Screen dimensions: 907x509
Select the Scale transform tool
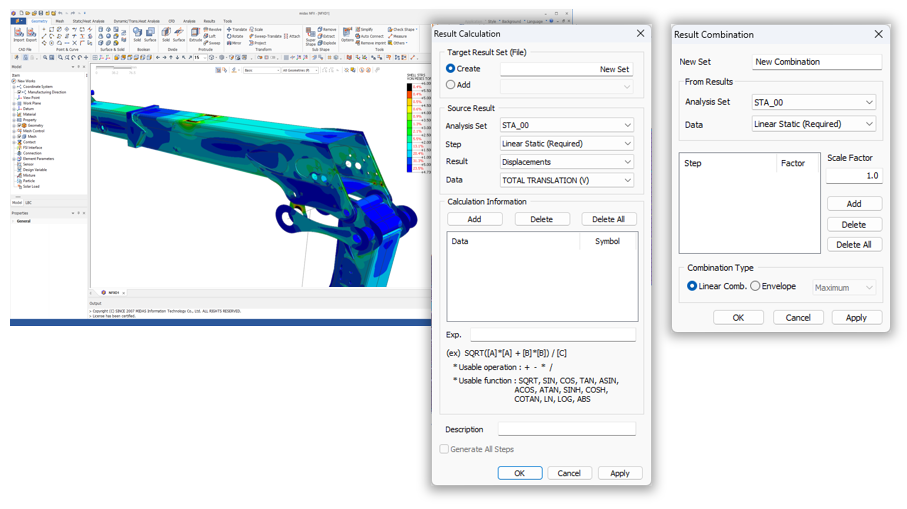pos(256,29)
